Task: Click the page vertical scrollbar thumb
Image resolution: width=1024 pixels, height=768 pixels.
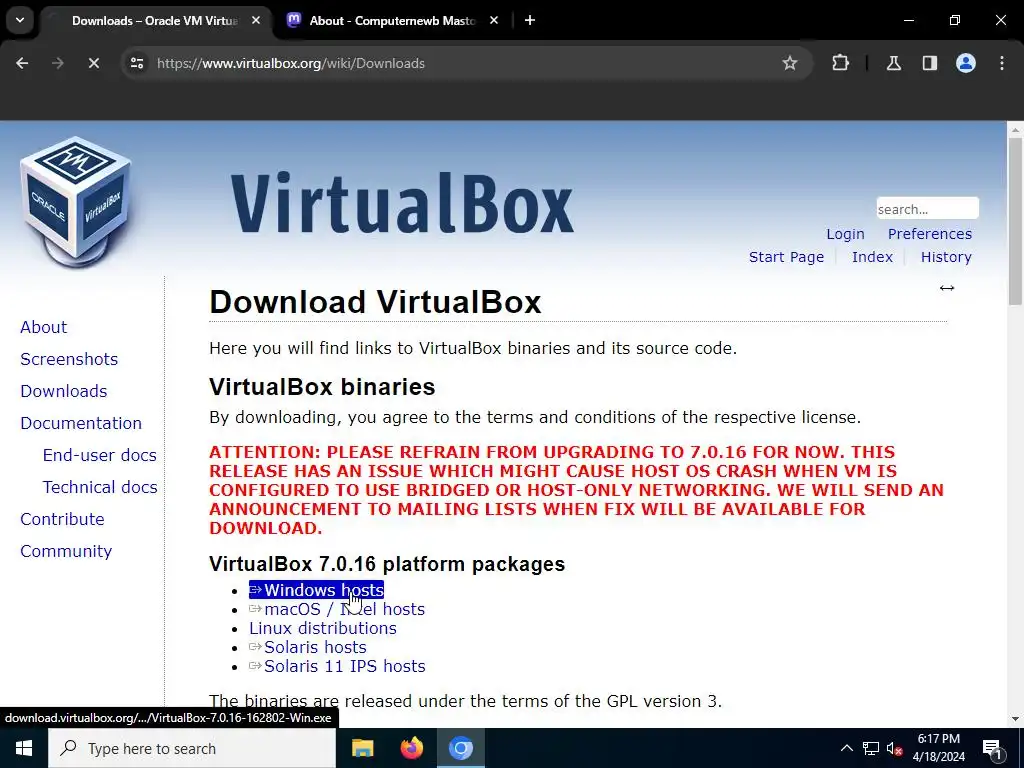Action: [x=1015, y=220]
